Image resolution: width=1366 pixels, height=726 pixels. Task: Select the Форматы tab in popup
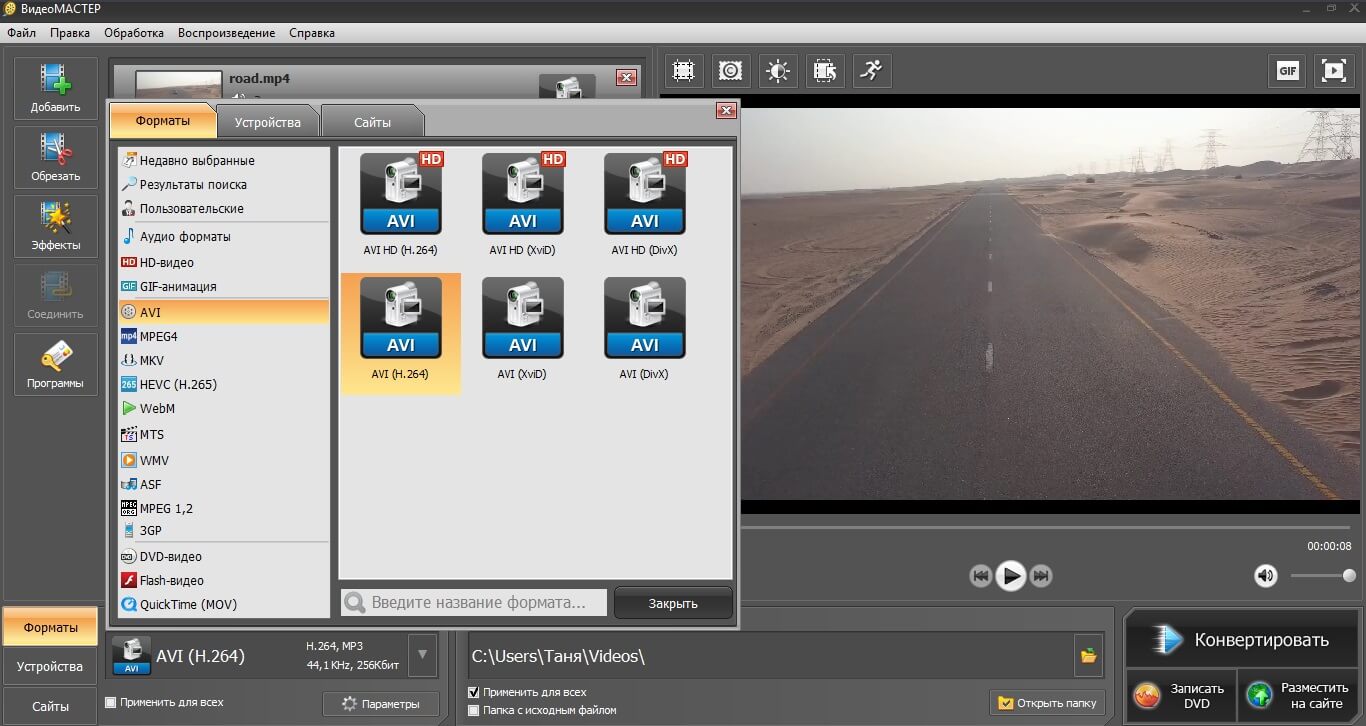[163, 120]
